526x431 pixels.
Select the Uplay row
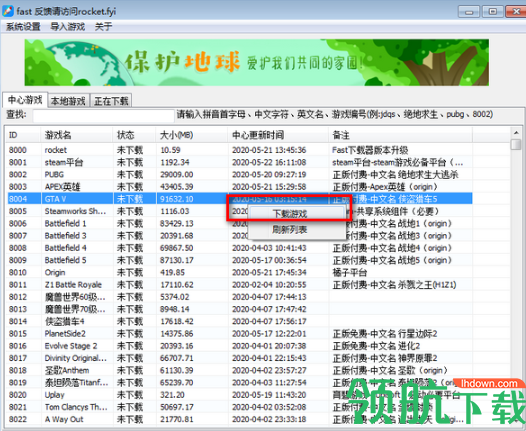point(240,395)
